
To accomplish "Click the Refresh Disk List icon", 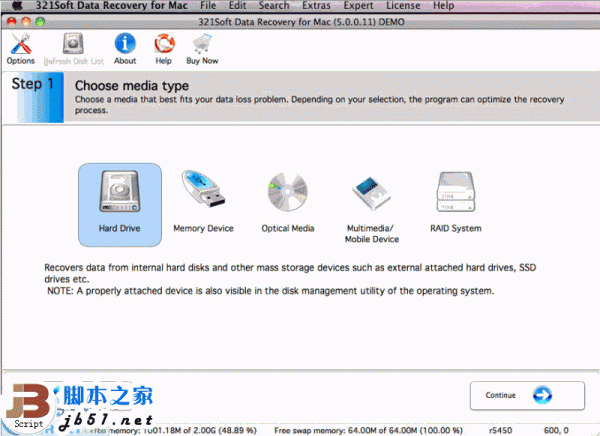I will point(73,49).
